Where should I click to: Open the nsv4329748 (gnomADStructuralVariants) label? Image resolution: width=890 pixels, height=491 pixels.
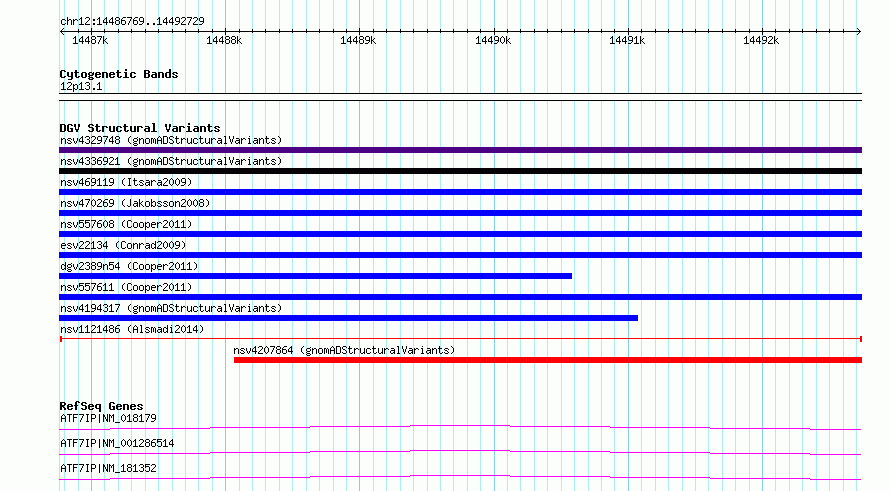171,140
